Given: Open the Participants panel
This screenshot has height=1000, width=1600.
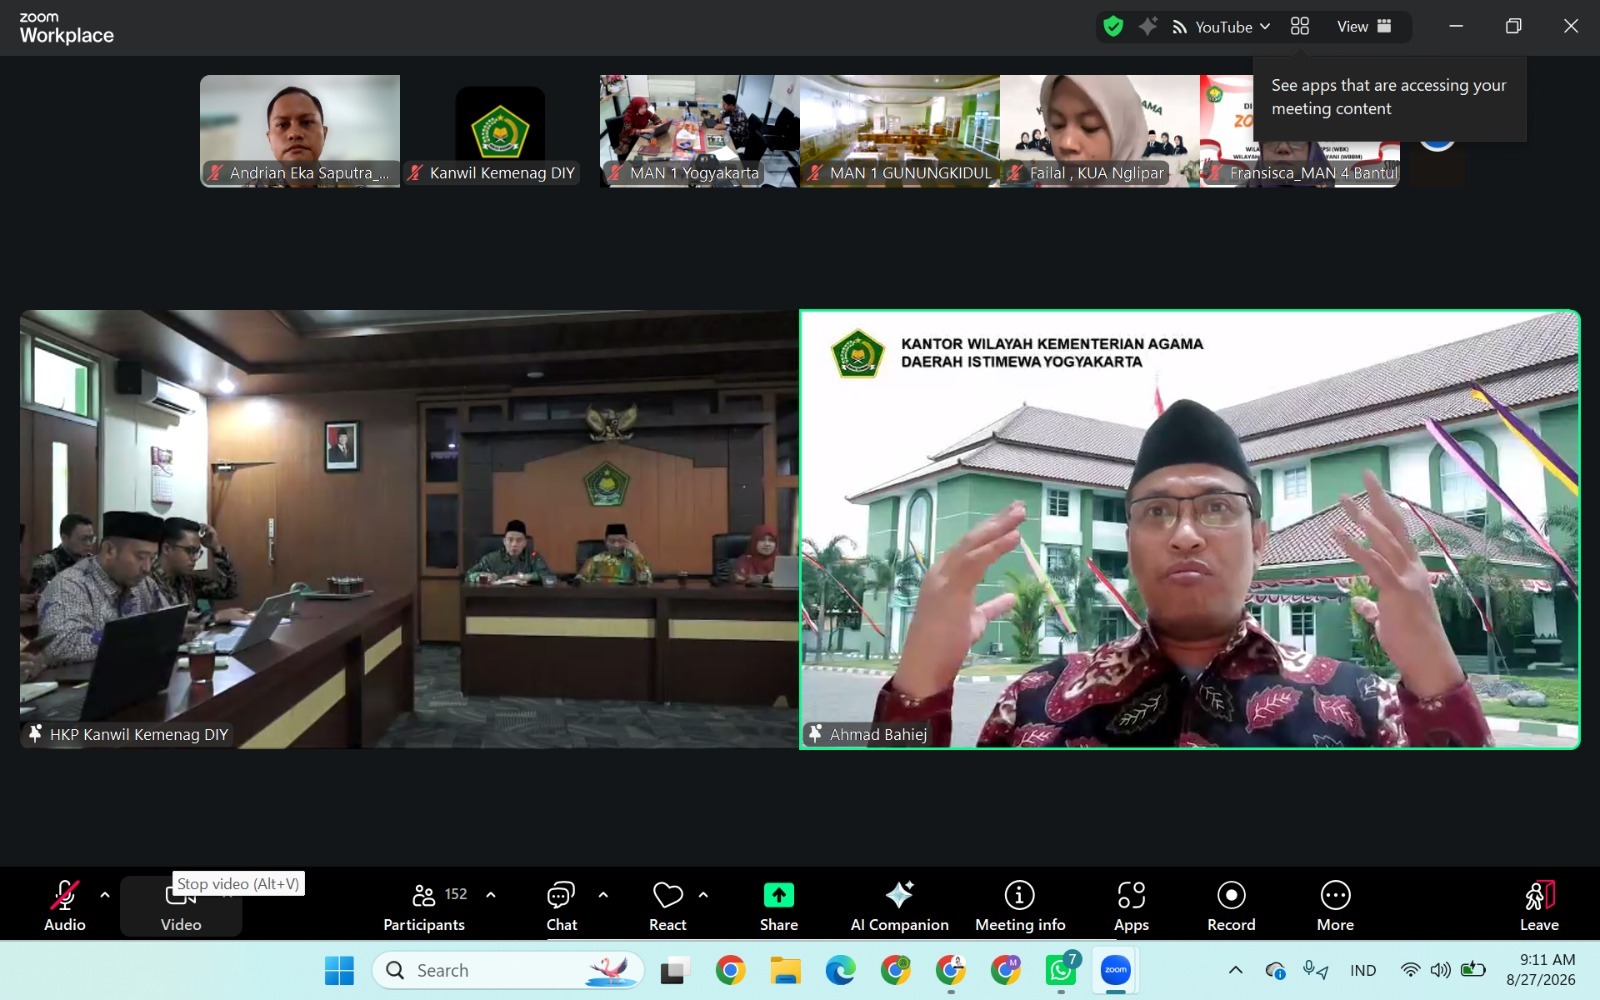Looking at the screenshot, I should (x=424, y=906).
